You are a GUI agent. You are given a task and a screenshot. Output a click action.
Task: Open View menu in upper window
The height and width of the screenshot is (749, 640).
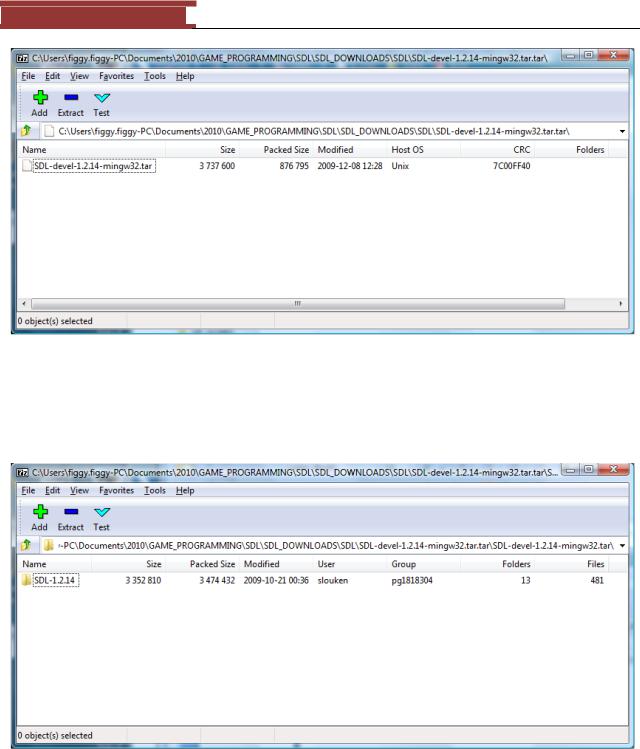79,76
